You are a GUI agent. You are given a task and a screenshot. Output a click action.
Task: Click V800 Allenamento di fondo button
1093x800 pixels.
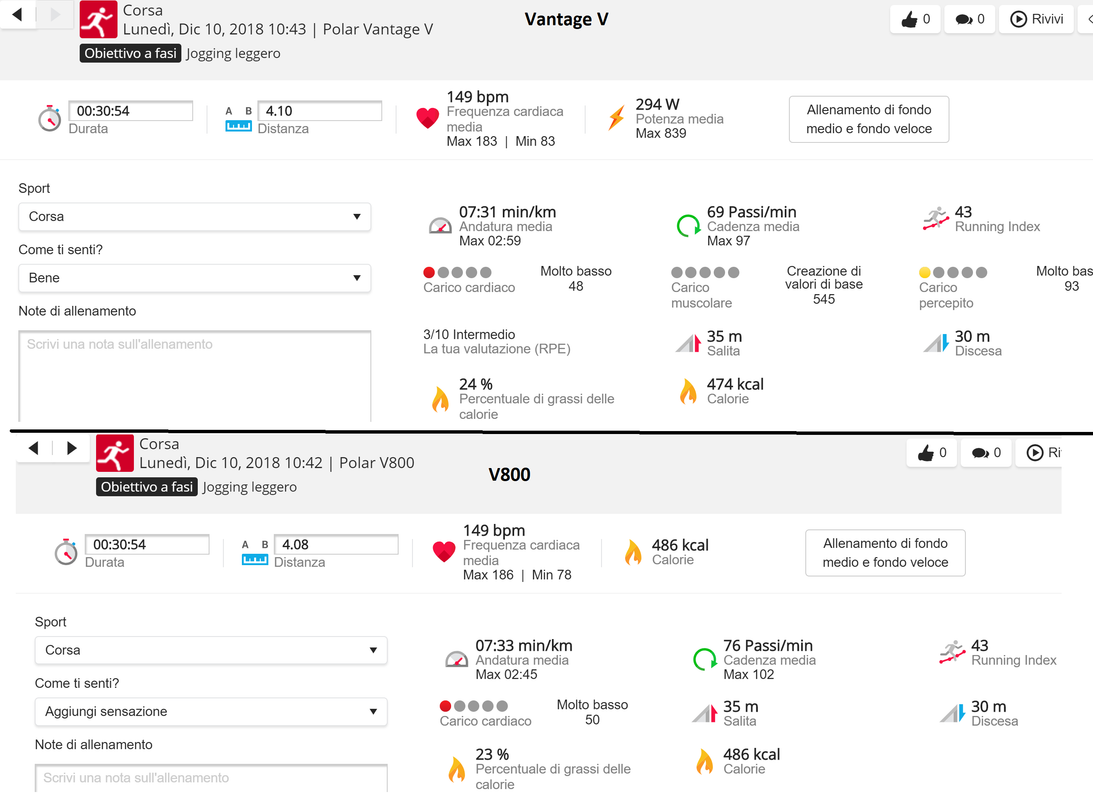pos(885,553)
